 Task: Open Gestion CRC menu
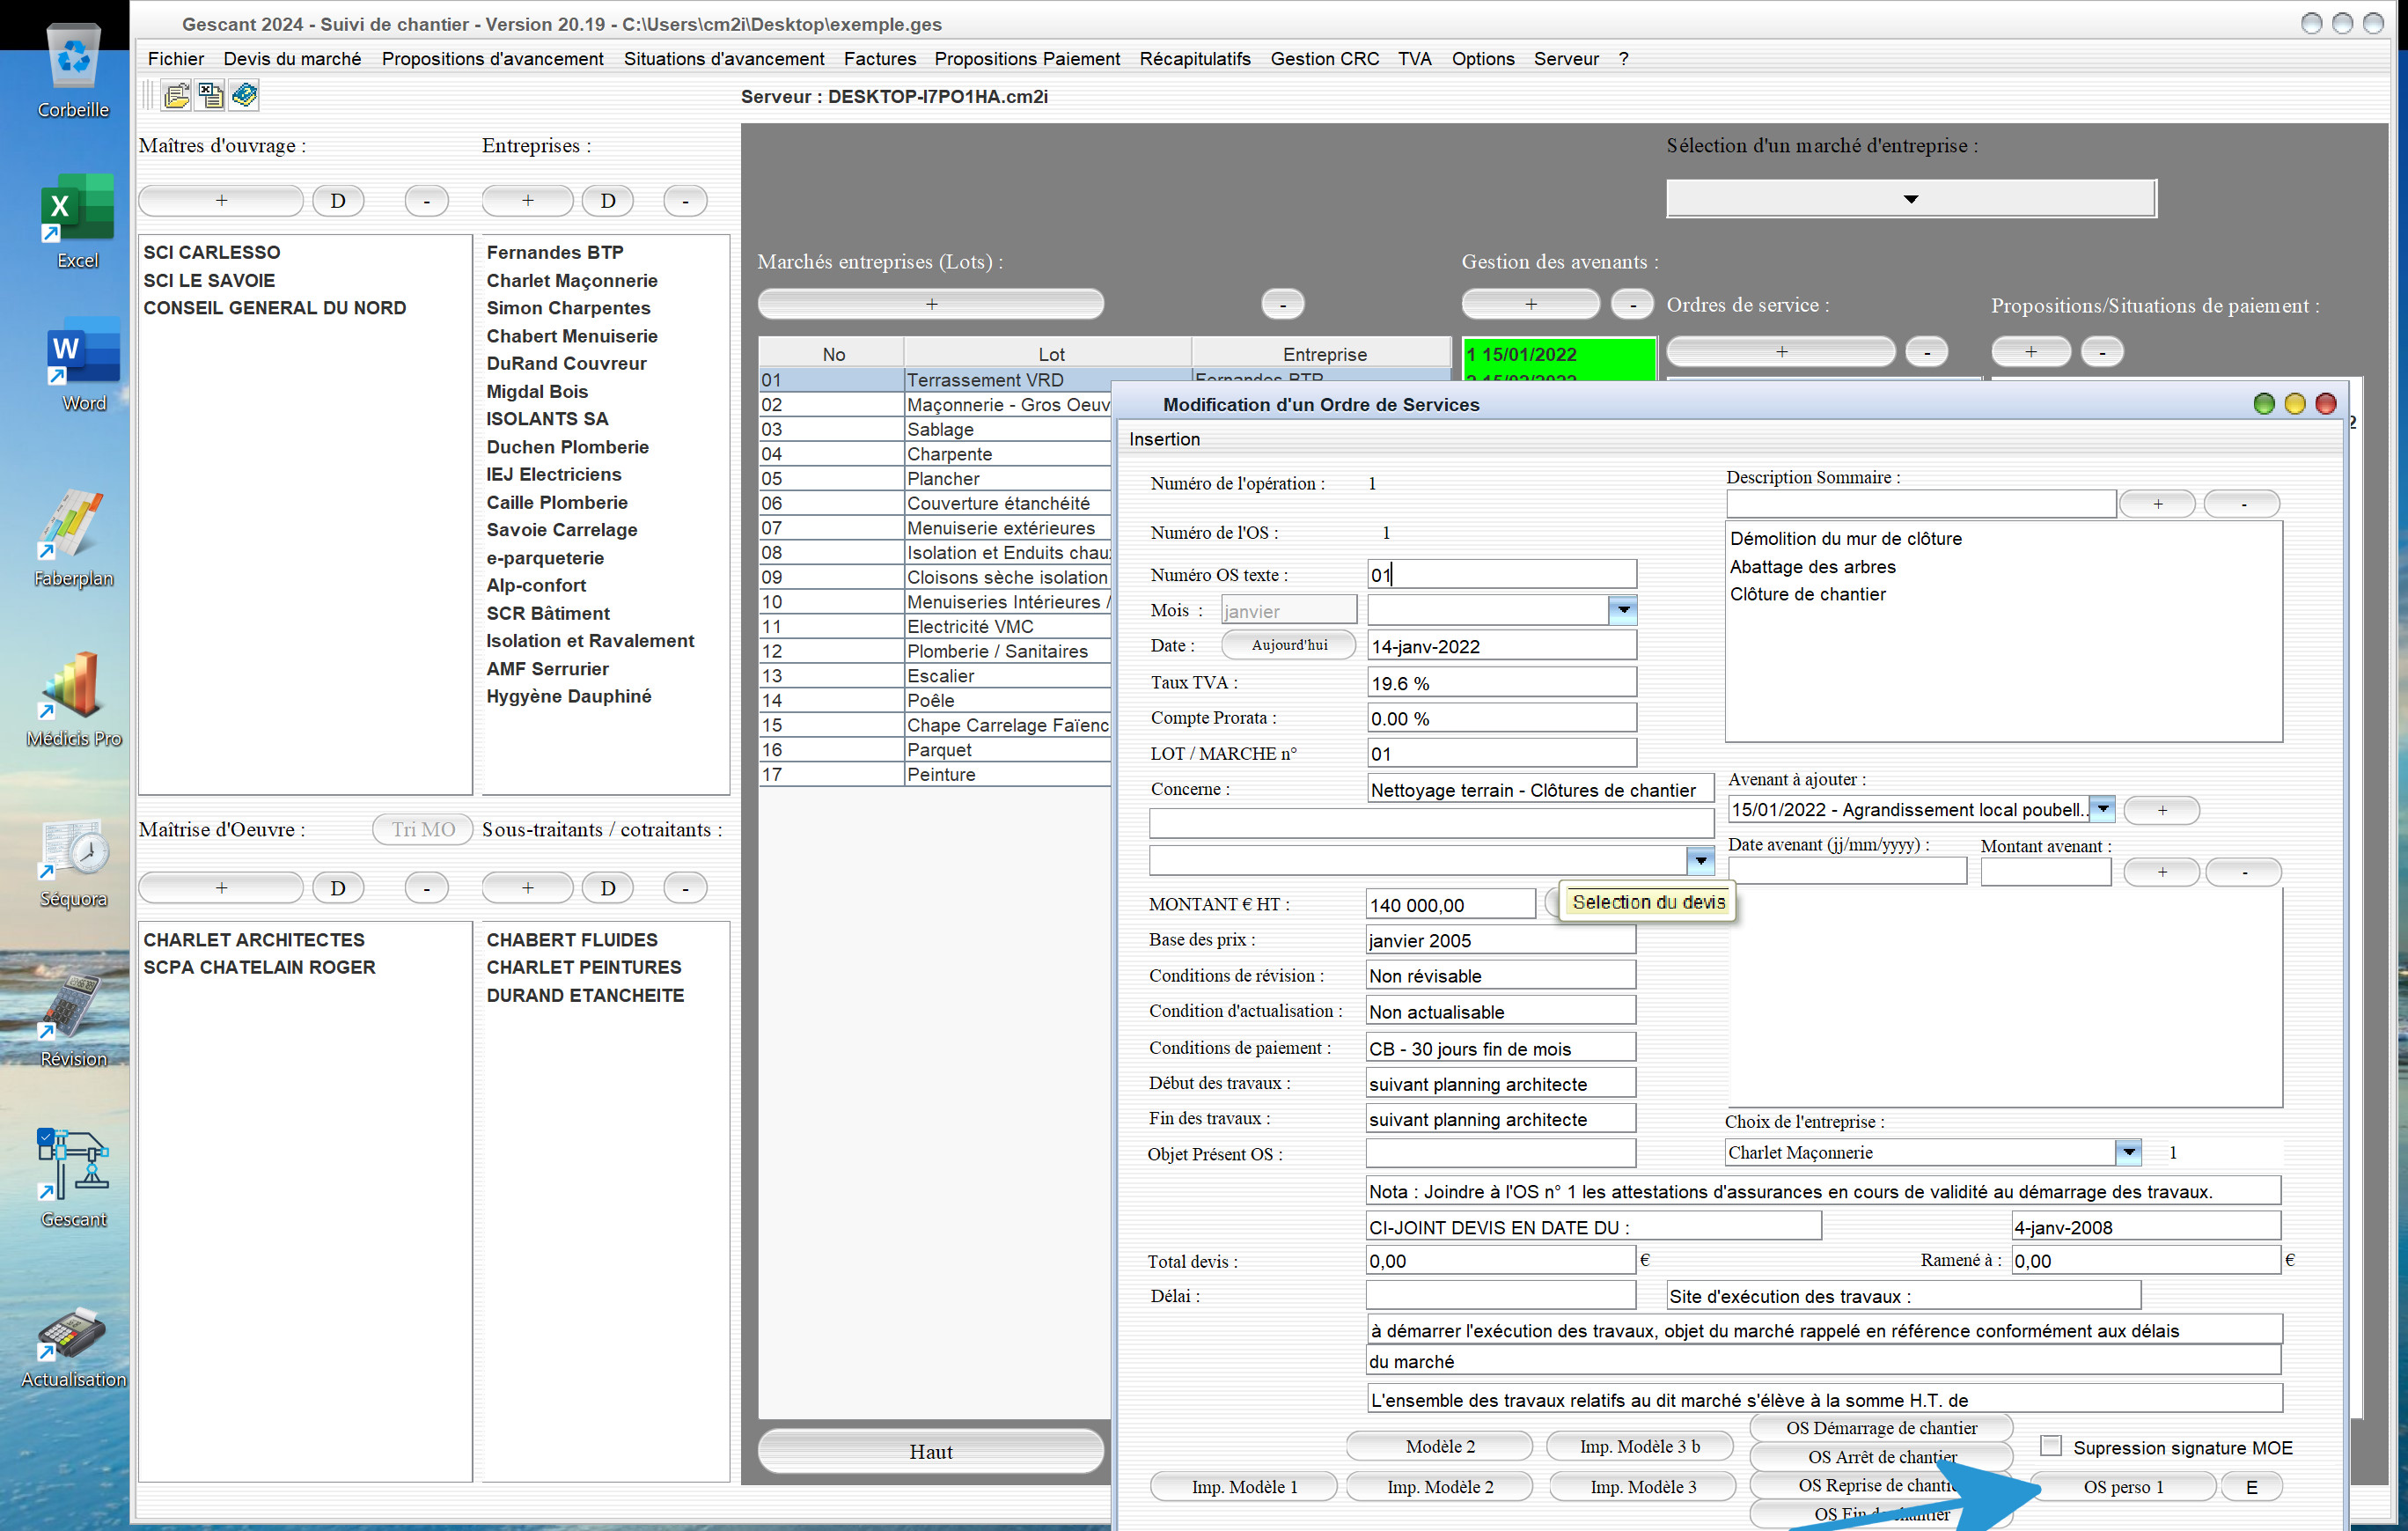pos(1324,59)
